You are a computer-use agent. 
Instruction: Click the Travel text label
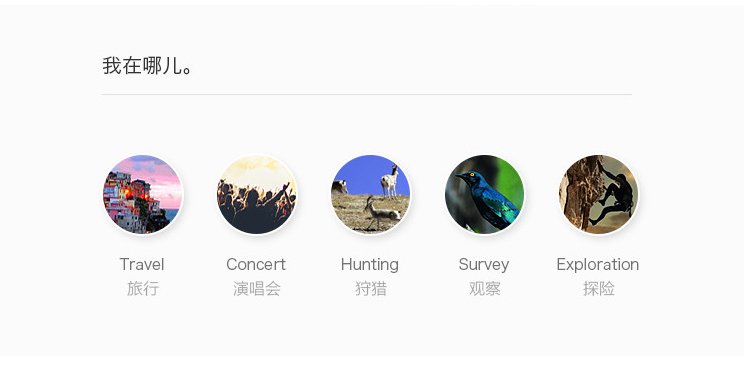click(x=142, y=264)
